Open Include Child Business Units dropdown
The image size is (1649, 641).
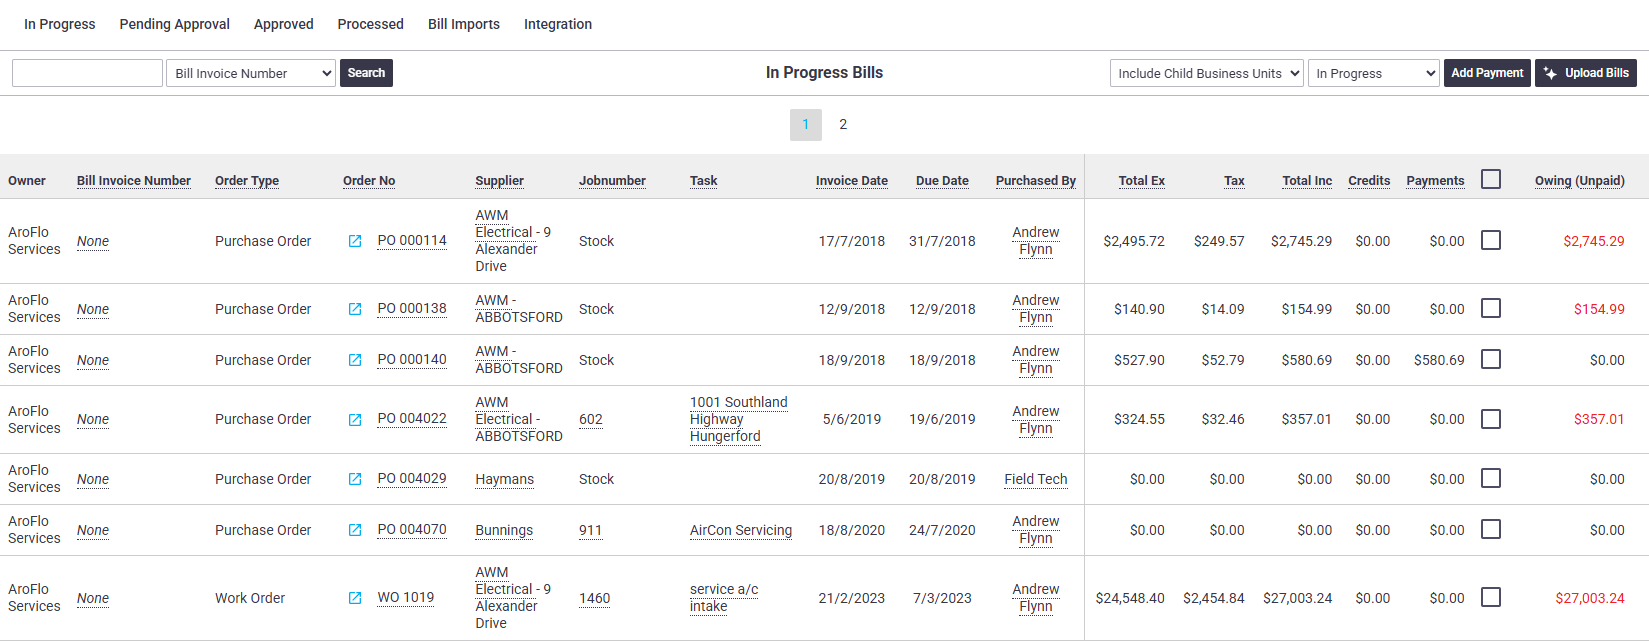point(1207,73)
